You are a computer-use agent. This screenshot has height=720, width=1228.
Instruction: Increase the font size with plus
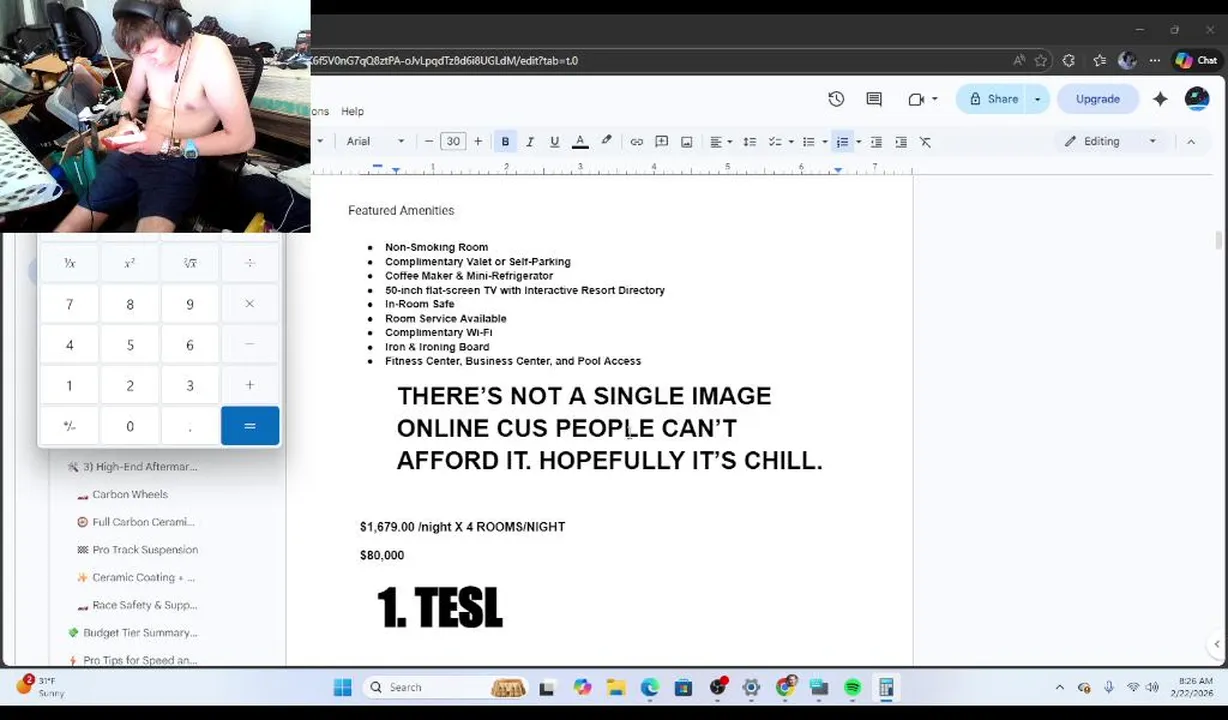(x=478, y=142)
